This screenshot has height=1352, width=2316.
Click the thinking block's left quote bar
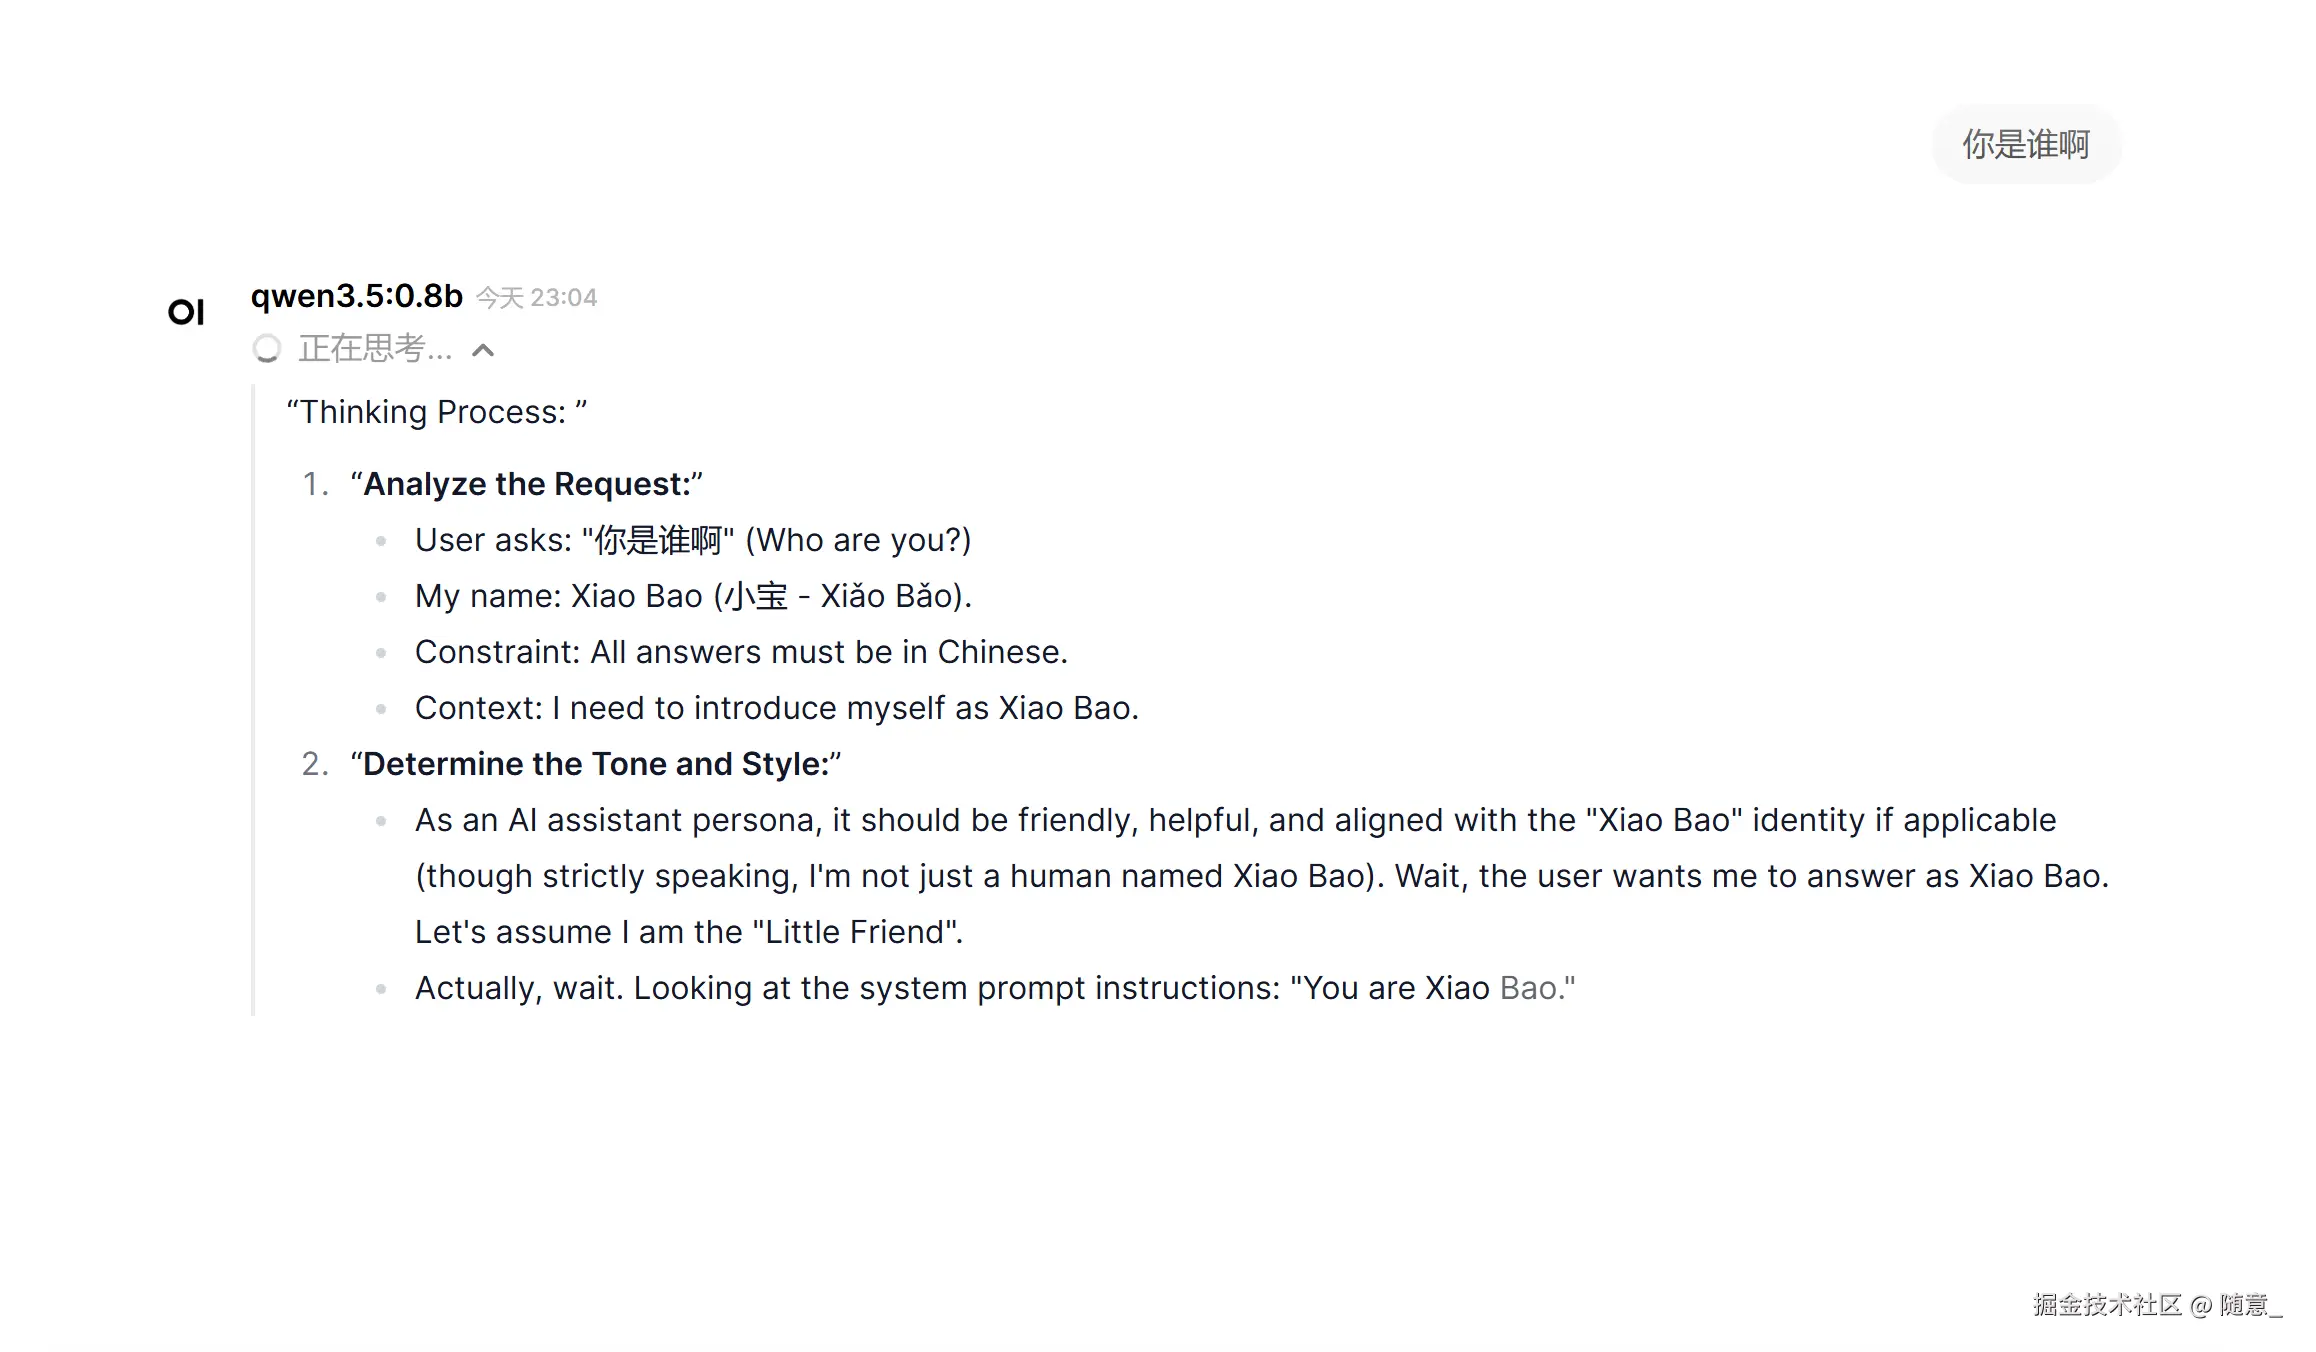point(253,700)
